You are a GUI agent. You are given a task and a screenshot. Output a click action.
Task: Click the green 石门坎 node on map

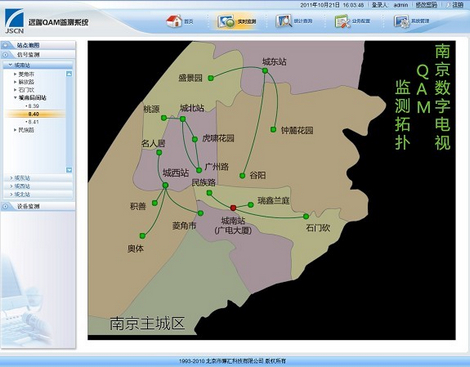[x=306, y=216]
